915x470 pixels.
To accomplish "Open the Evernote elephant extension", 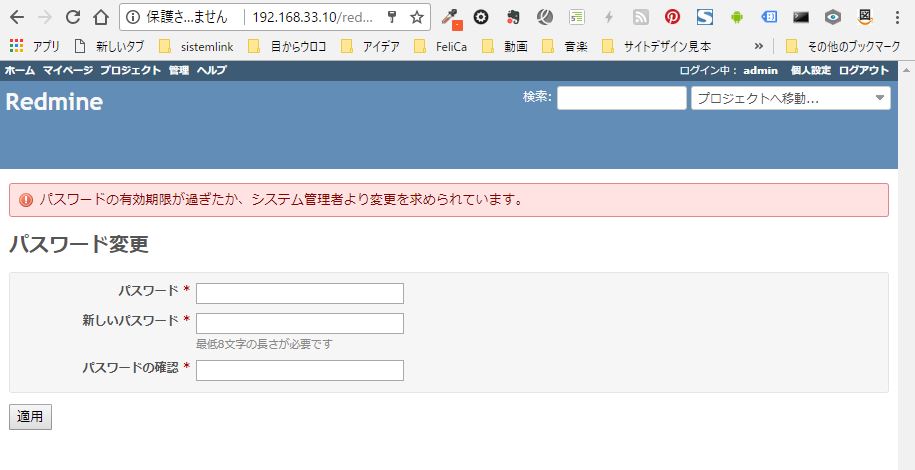I will pyautogui.click(x=513, y=17).
